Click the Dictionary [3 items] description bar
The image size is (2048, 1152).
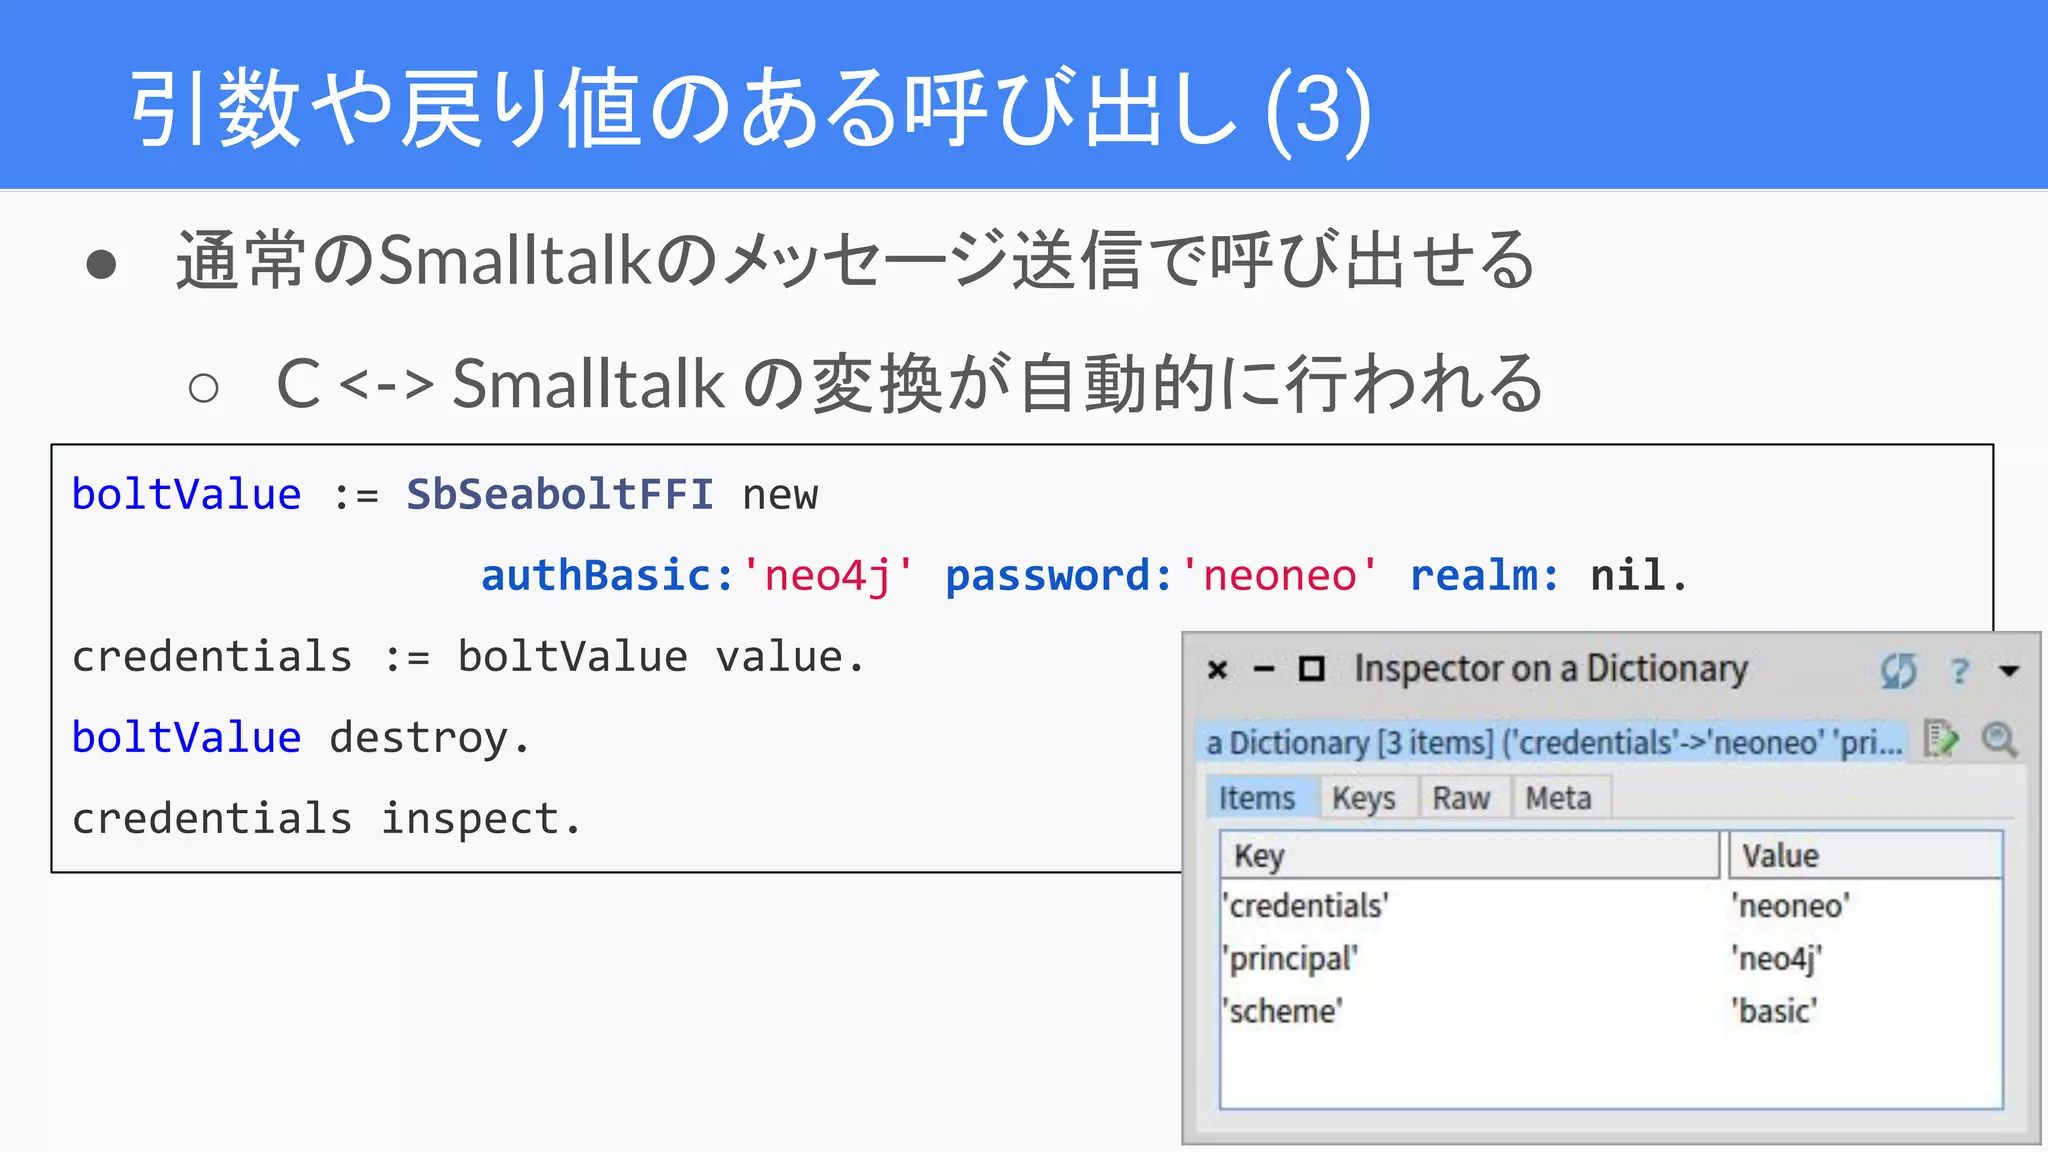click(x=1554, y=742)
